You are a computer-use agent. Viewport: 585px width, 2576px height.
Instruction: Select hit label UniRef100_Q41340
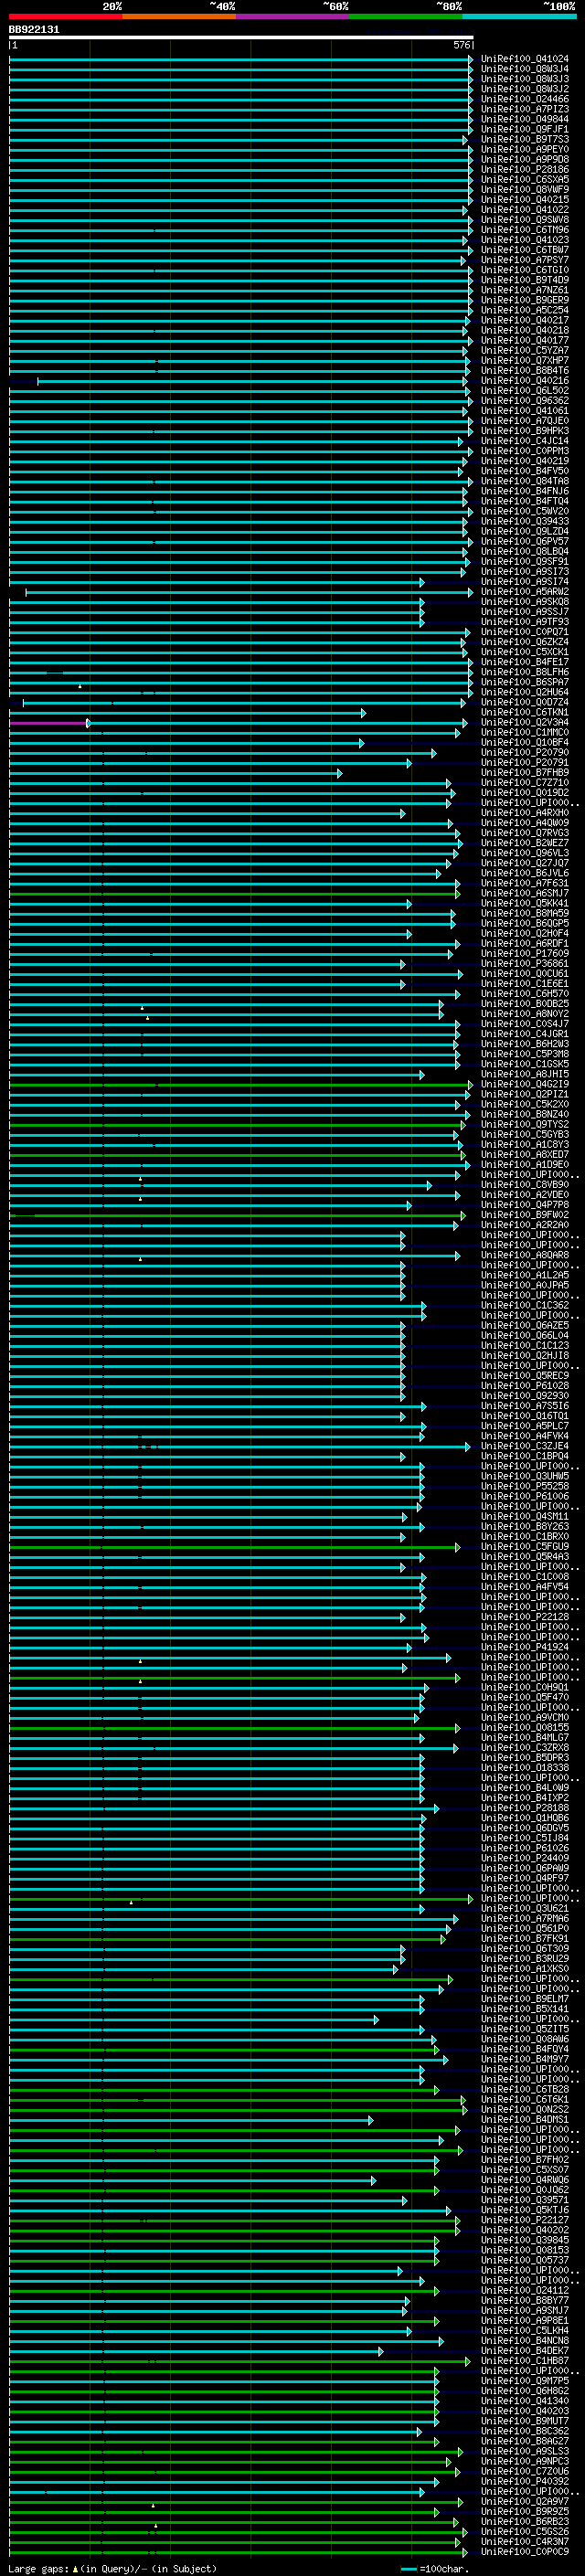tap(525, 2400)
